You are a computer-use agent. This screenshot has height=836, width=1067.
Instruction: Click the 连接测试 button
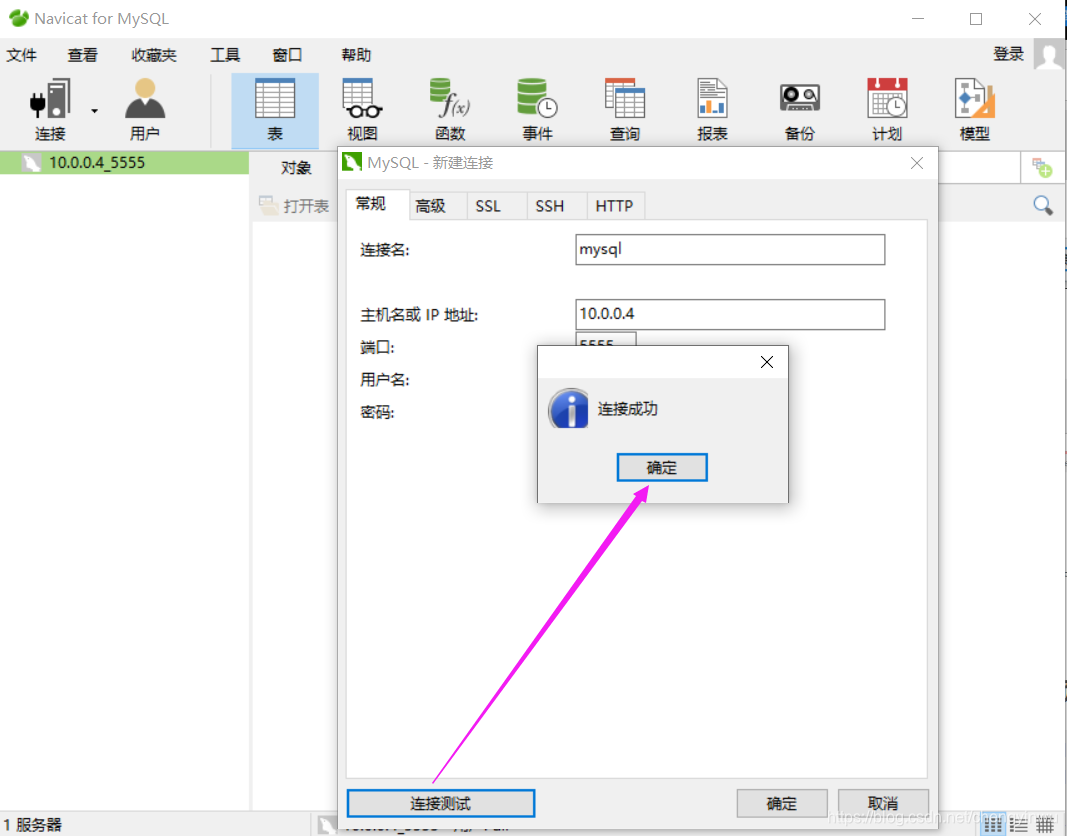pos(441,803)
